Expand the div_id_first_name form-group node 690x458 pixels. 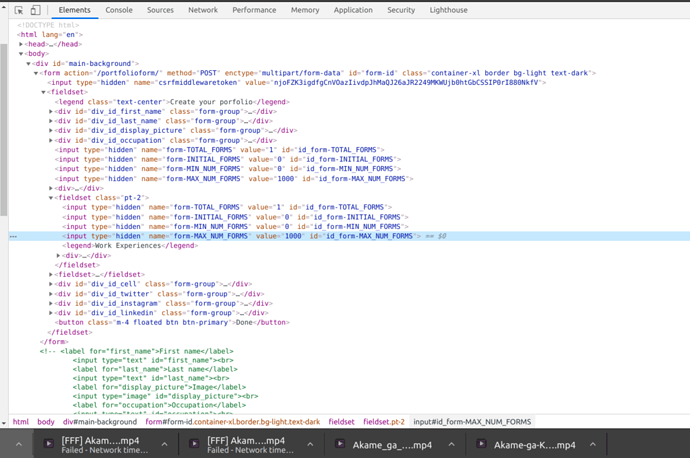point(52,111)
